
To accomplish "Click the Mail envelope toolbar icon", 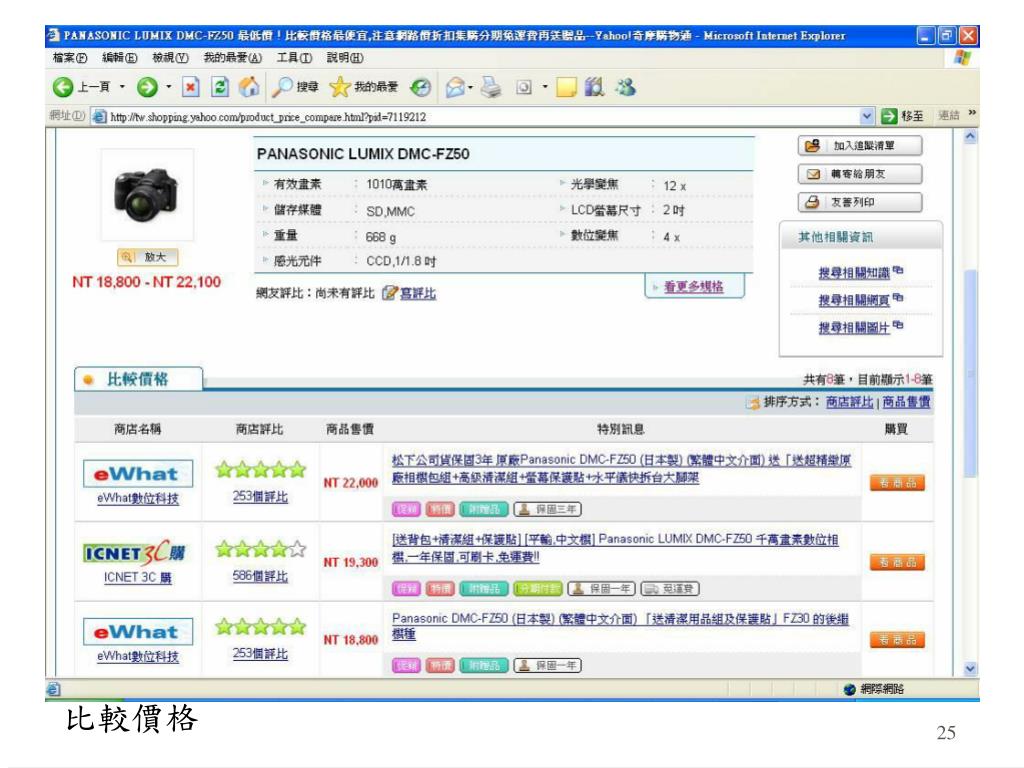I will point(455,87).
